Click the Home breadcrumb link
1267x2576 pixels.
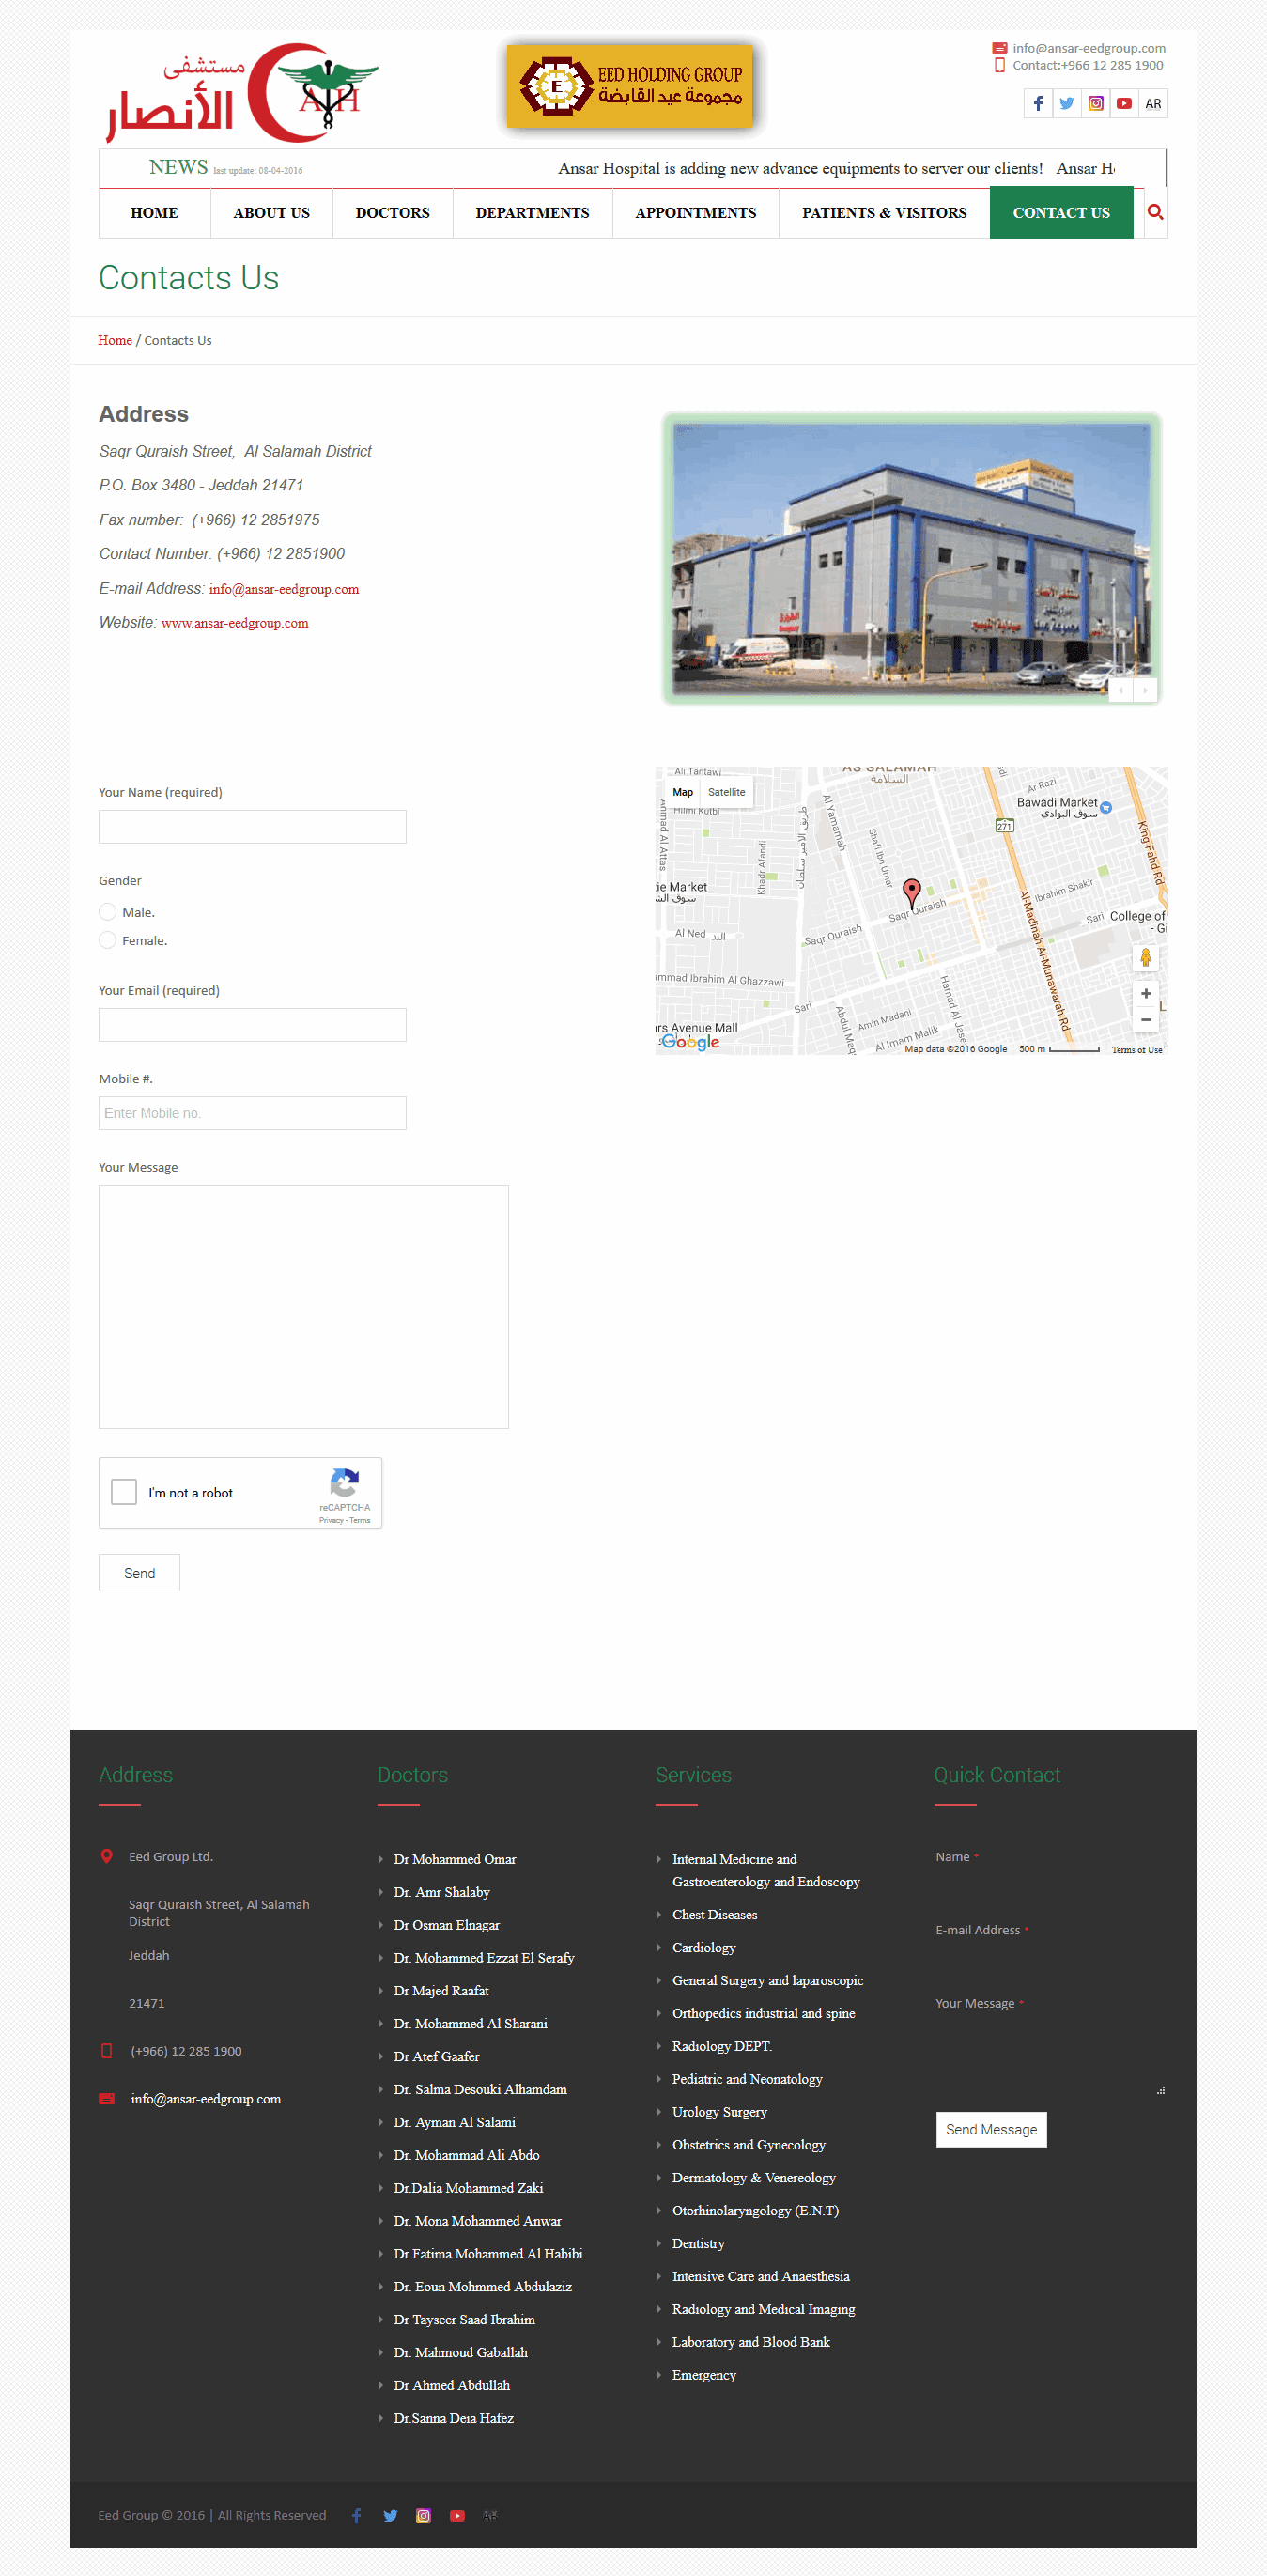pos(115,340)
